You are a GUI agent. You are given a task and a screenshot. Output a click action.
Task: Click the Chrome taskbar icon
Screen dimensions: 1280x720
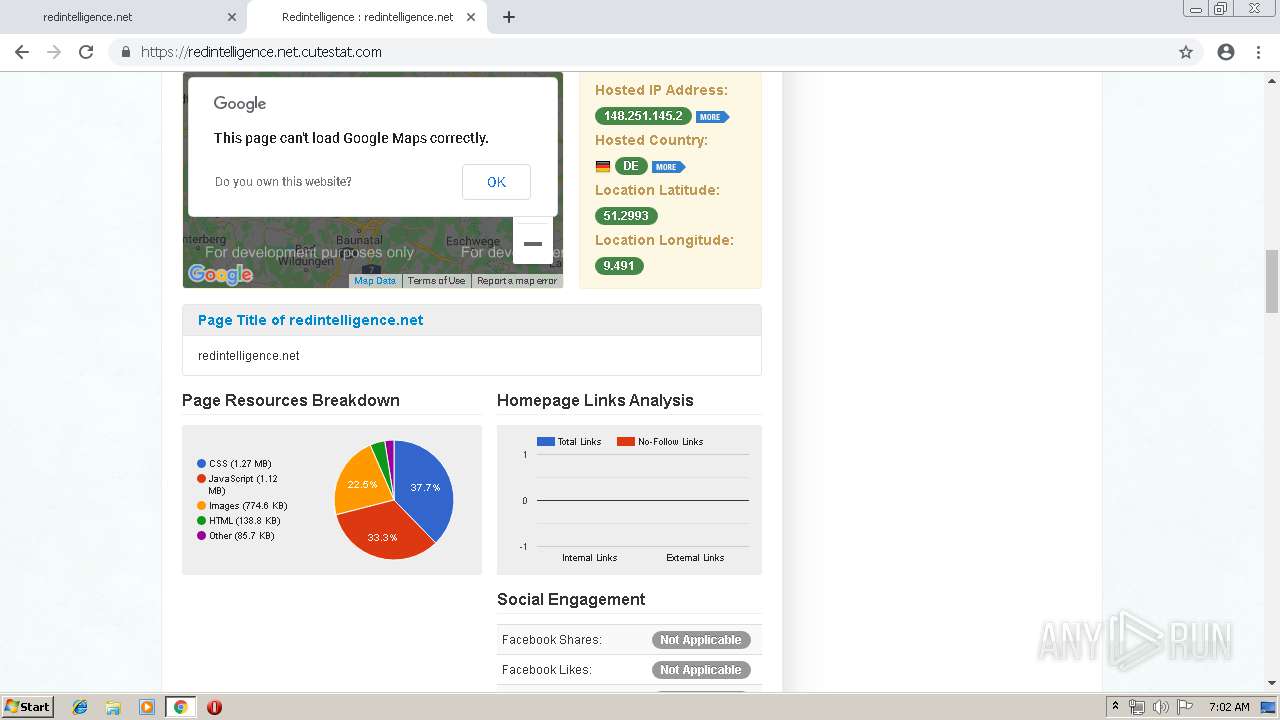click(x=180, y=707)
